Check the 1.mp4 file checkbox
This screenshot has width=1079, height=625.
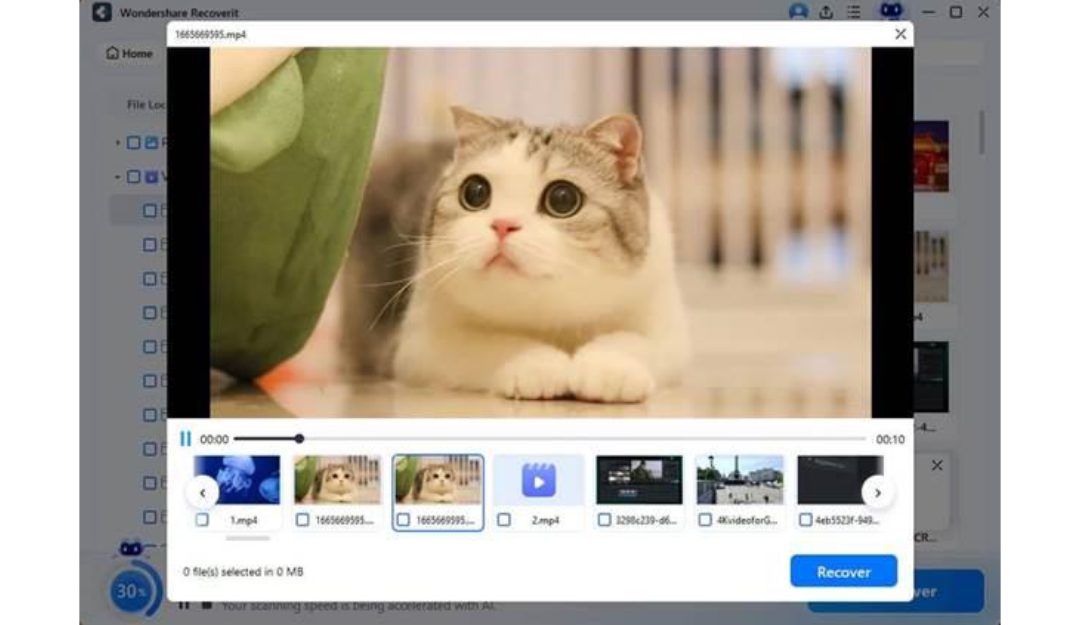202,520
